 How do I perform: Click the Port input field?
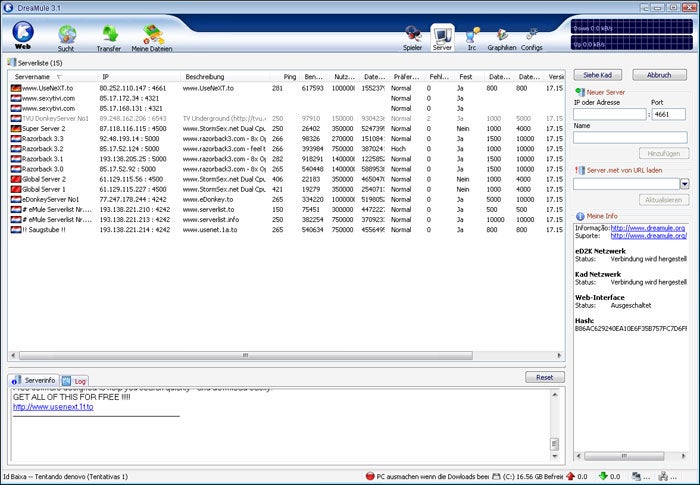point(669,114)
